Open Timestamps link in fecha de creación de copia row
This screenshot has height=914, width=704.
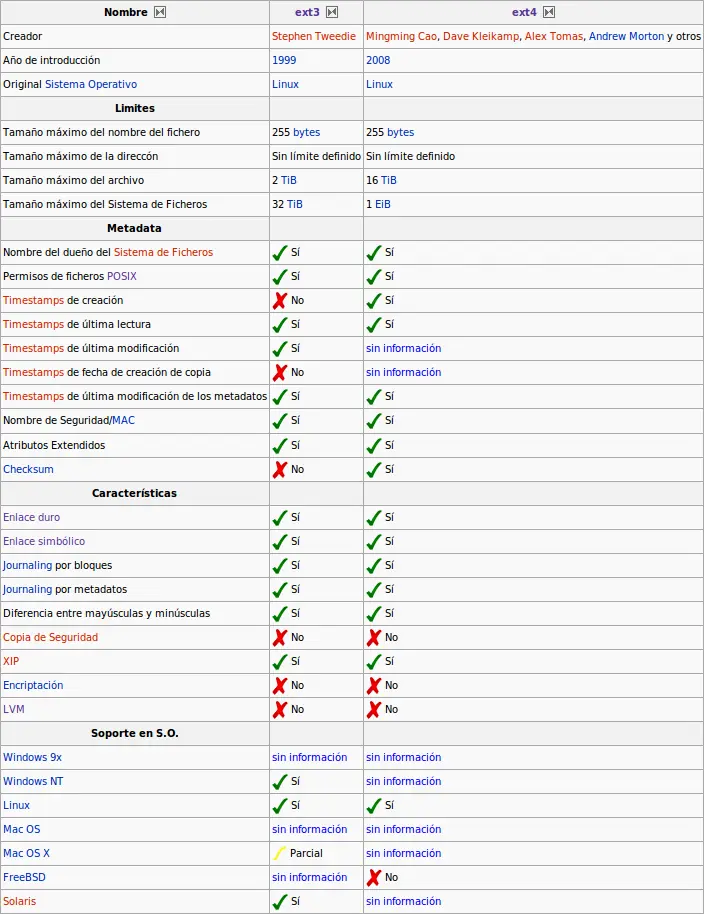[x=33, y=372]
